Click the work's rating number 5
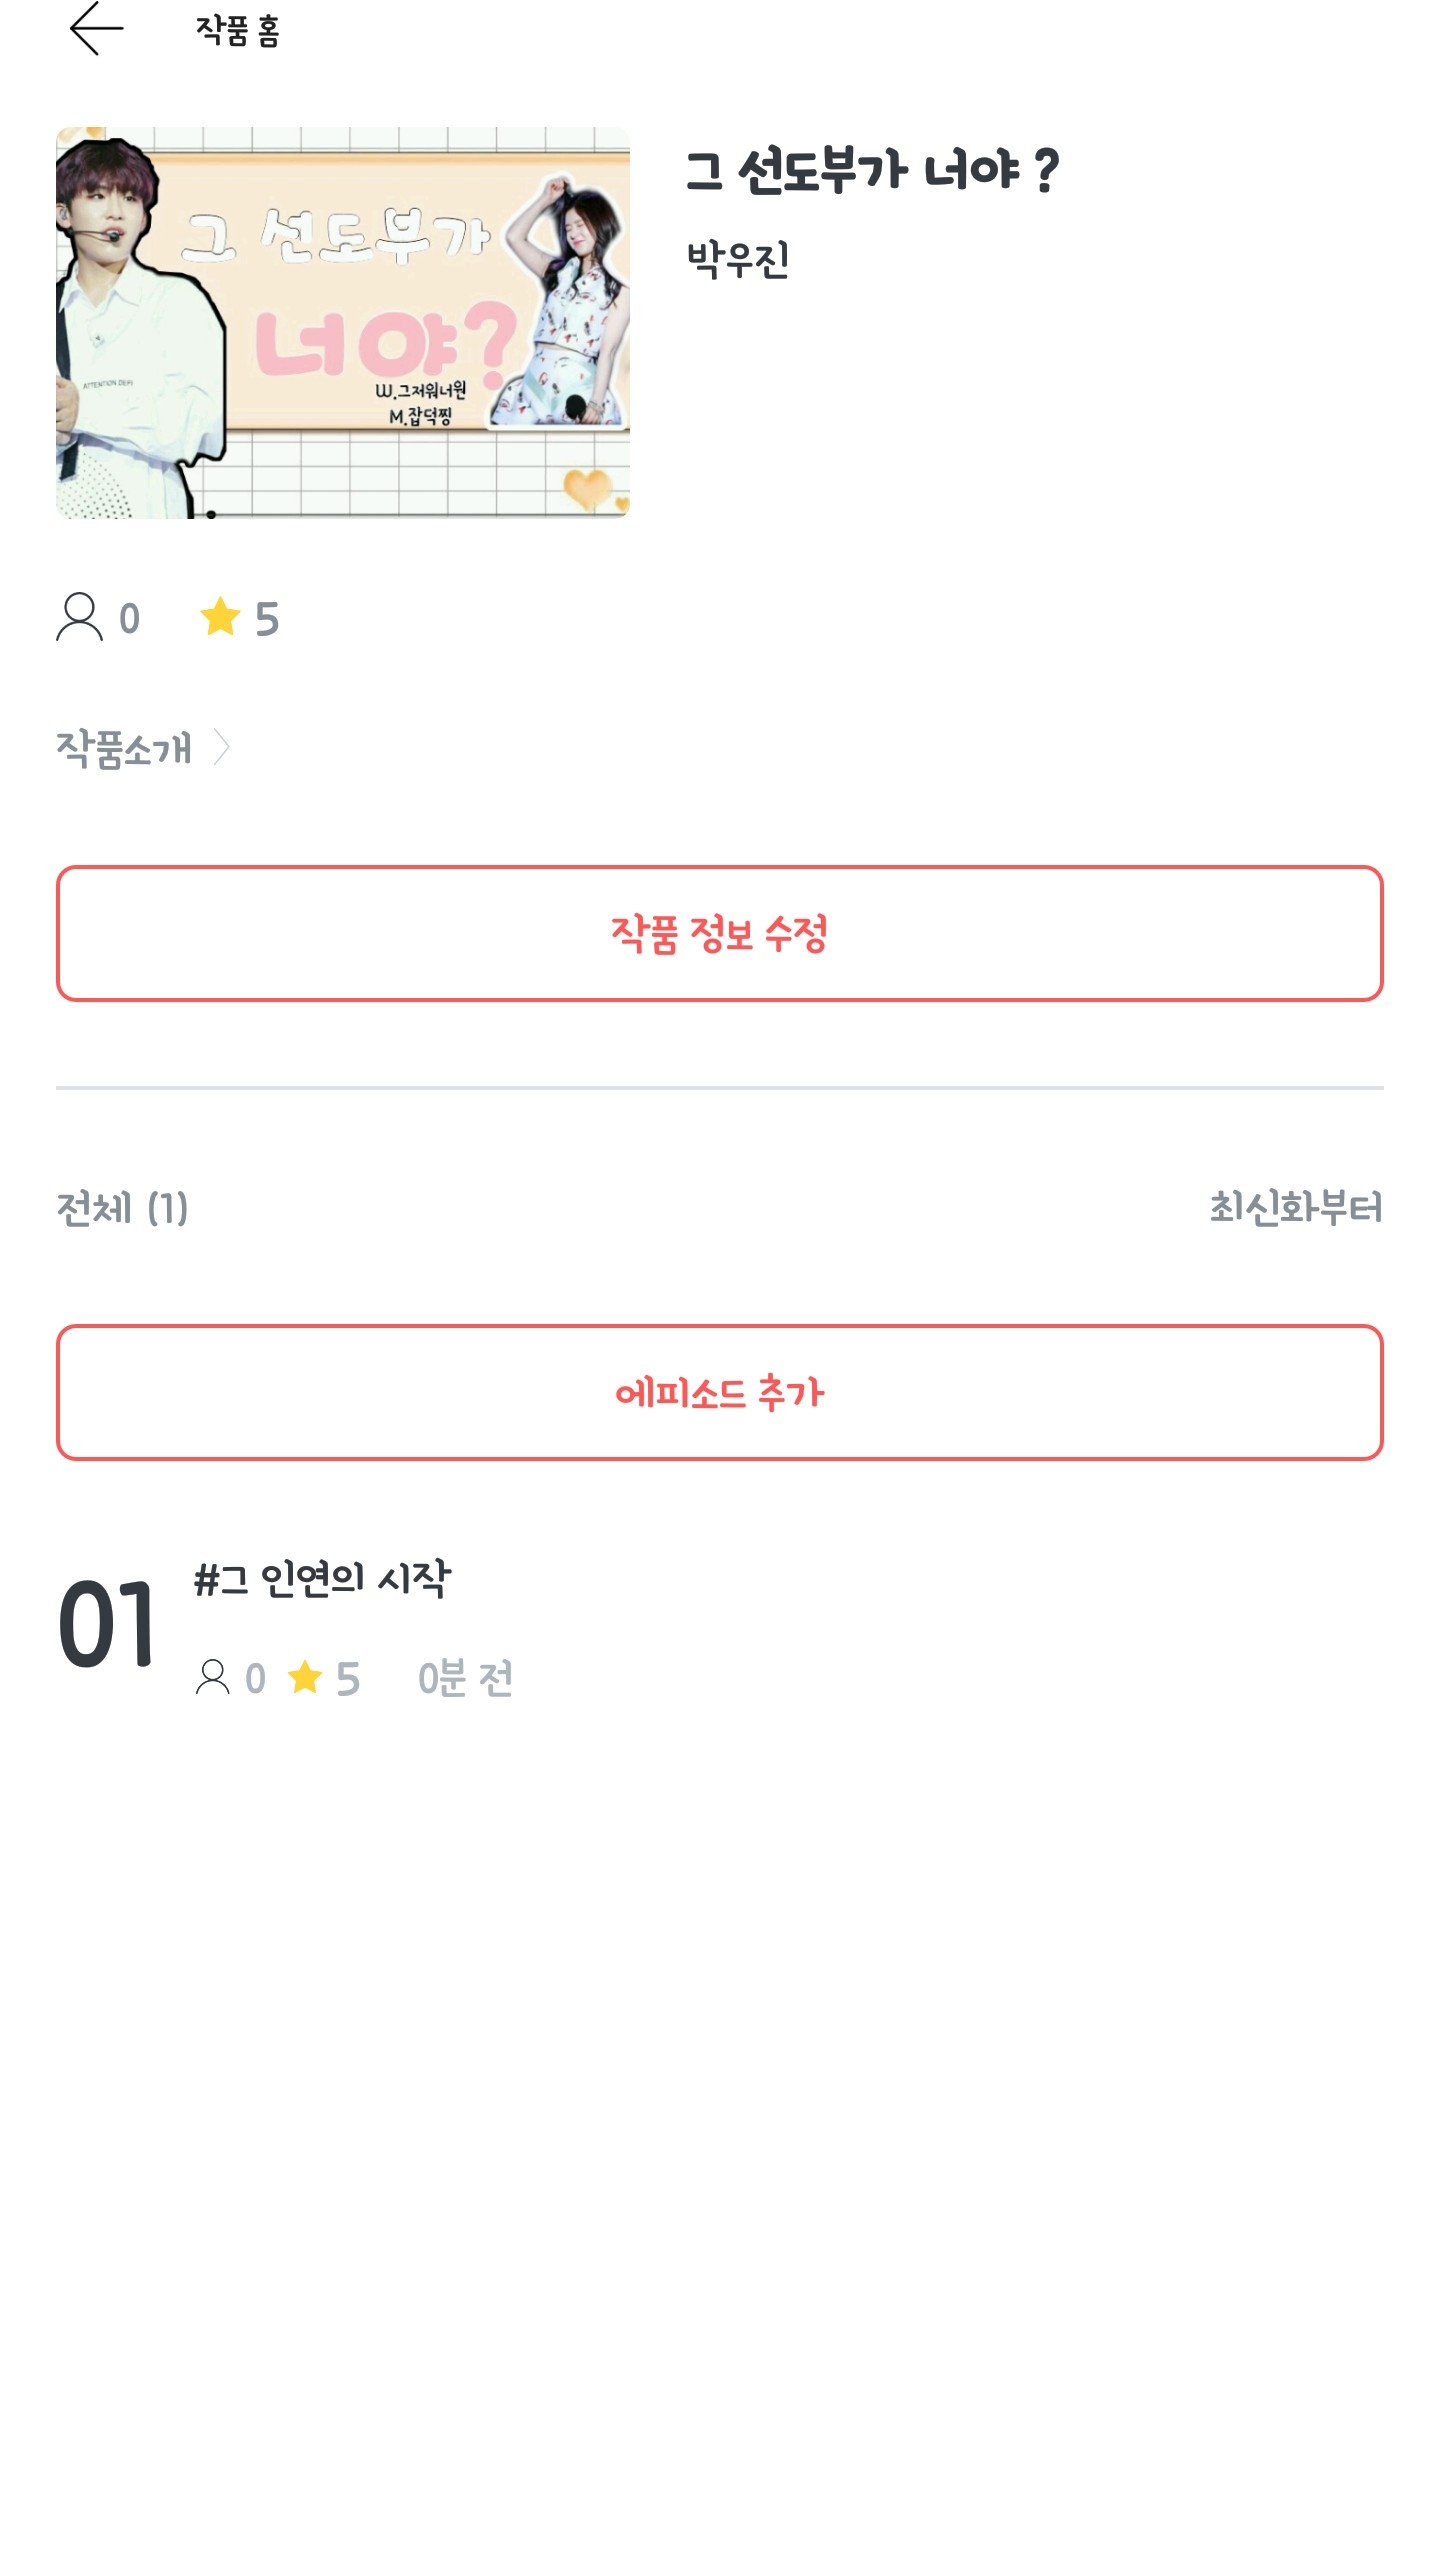 267,619
